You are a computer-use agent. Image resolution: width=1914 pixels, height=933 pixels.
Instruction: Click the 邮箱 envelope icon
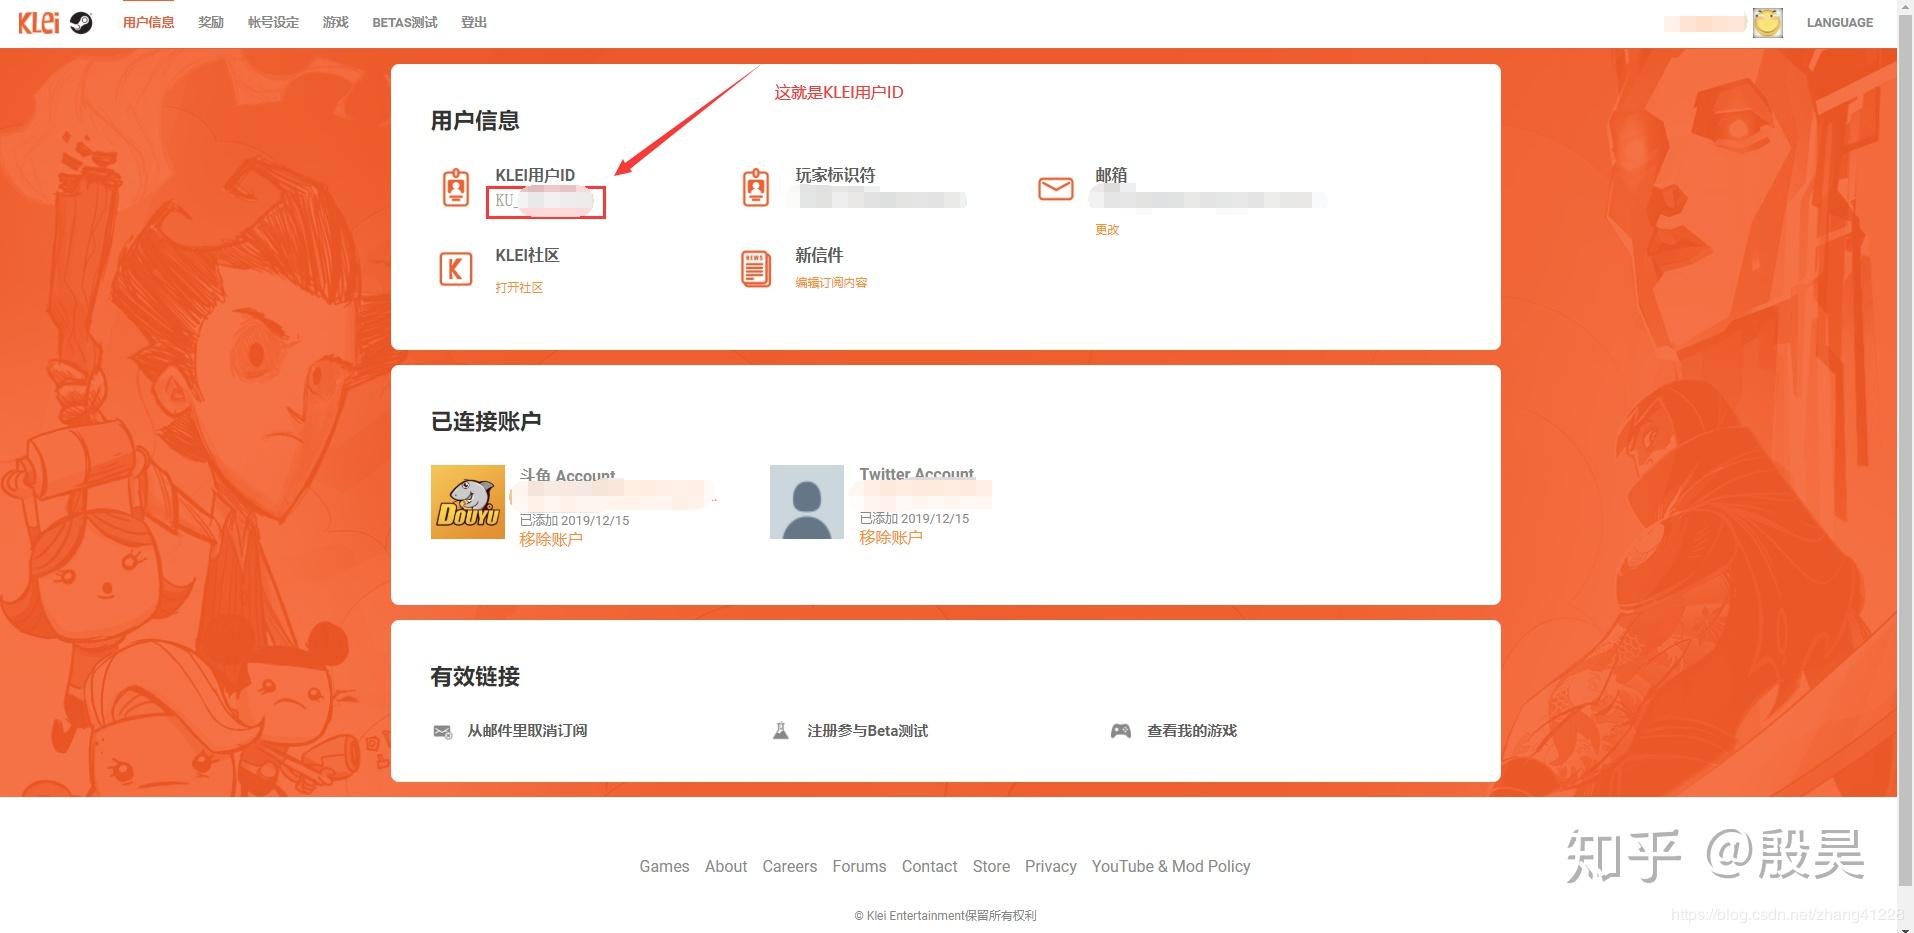(x=1056, y=188)
